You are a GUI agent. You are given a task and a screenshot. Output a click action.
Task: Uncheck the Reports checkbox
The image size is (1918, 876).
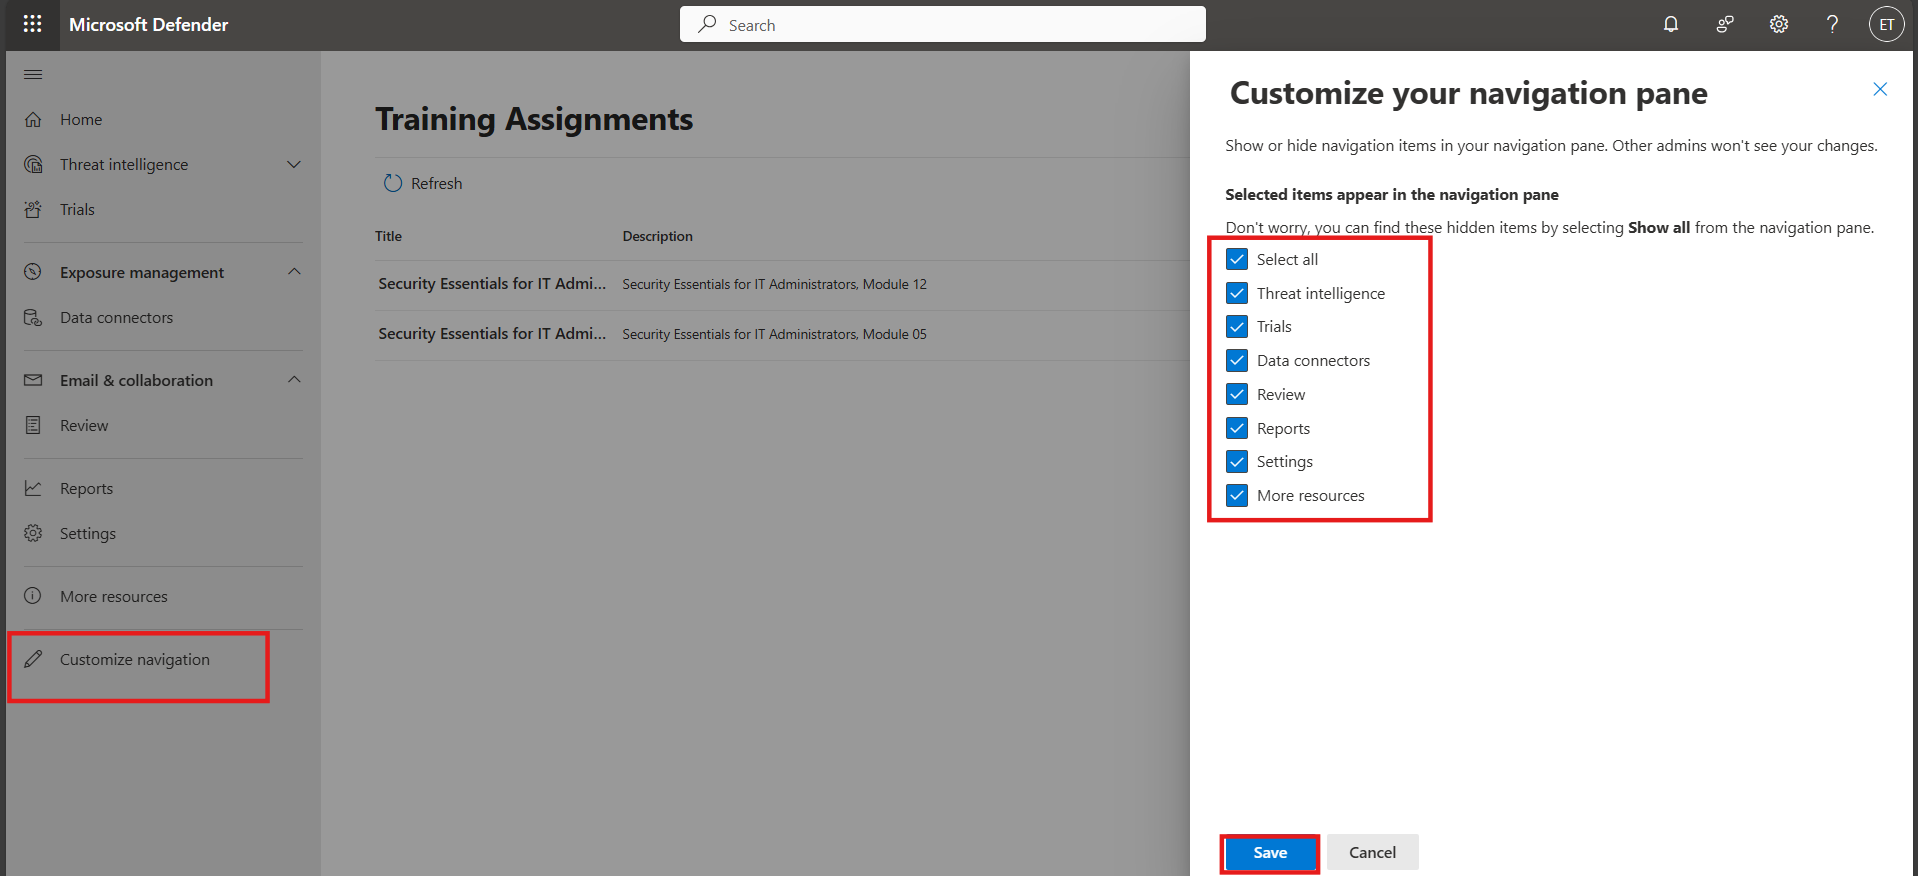[x=1237, y=428]
